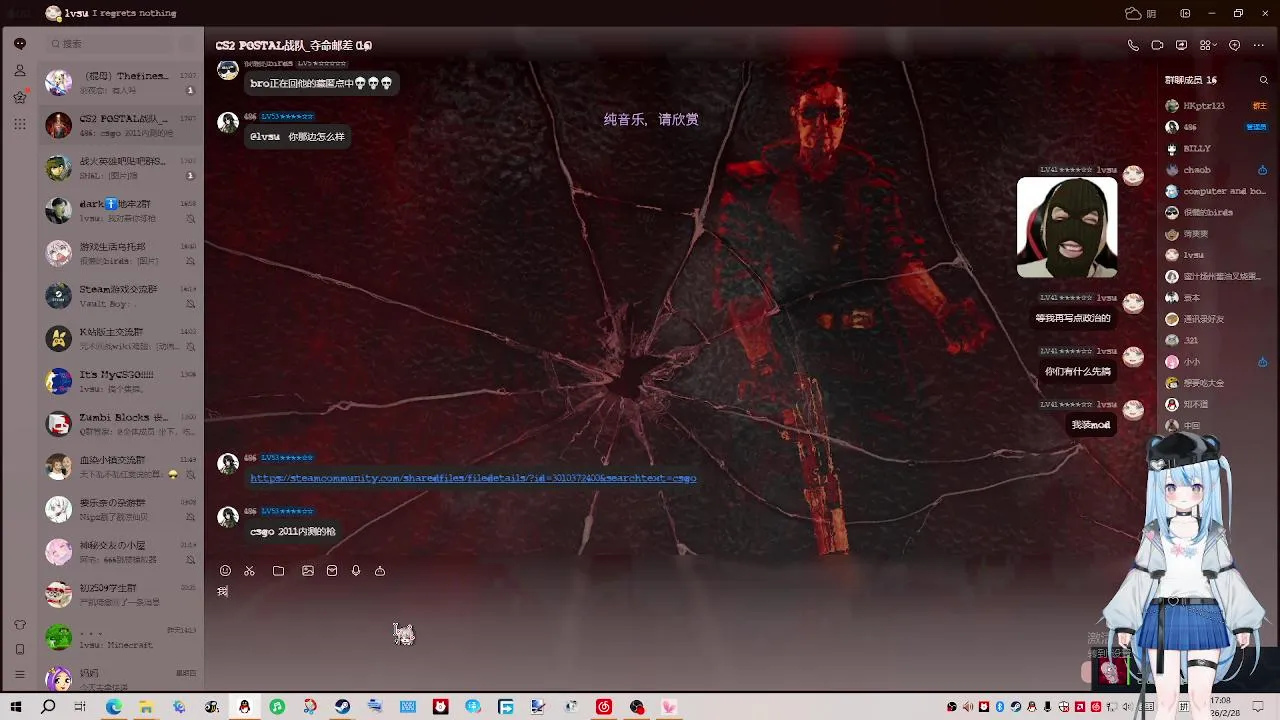The image size is (1280, 720).
Task: Open the Zombi Blocks conversation
Action: point(121,424)
